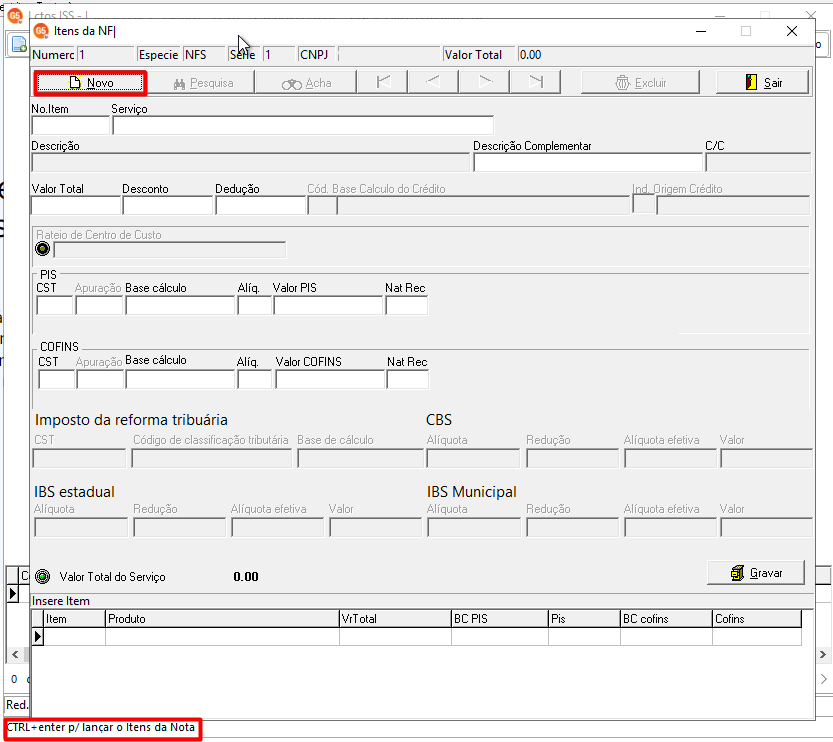This screenshot has width=833, height=742.
Task: Click the Especie NFS field
Action: (203, 55)
